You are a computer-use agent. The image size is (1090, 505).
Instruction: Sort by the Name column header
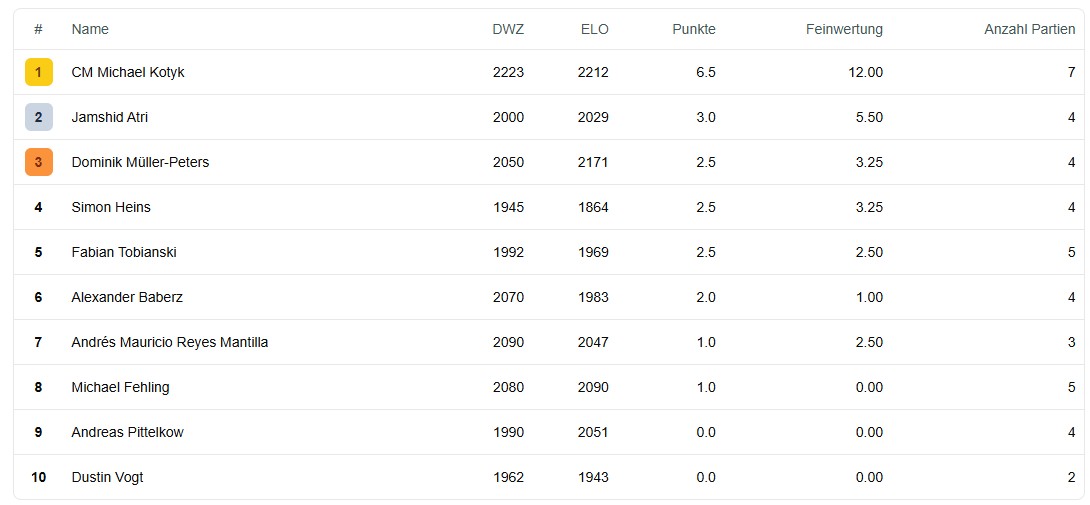point(90,29)
